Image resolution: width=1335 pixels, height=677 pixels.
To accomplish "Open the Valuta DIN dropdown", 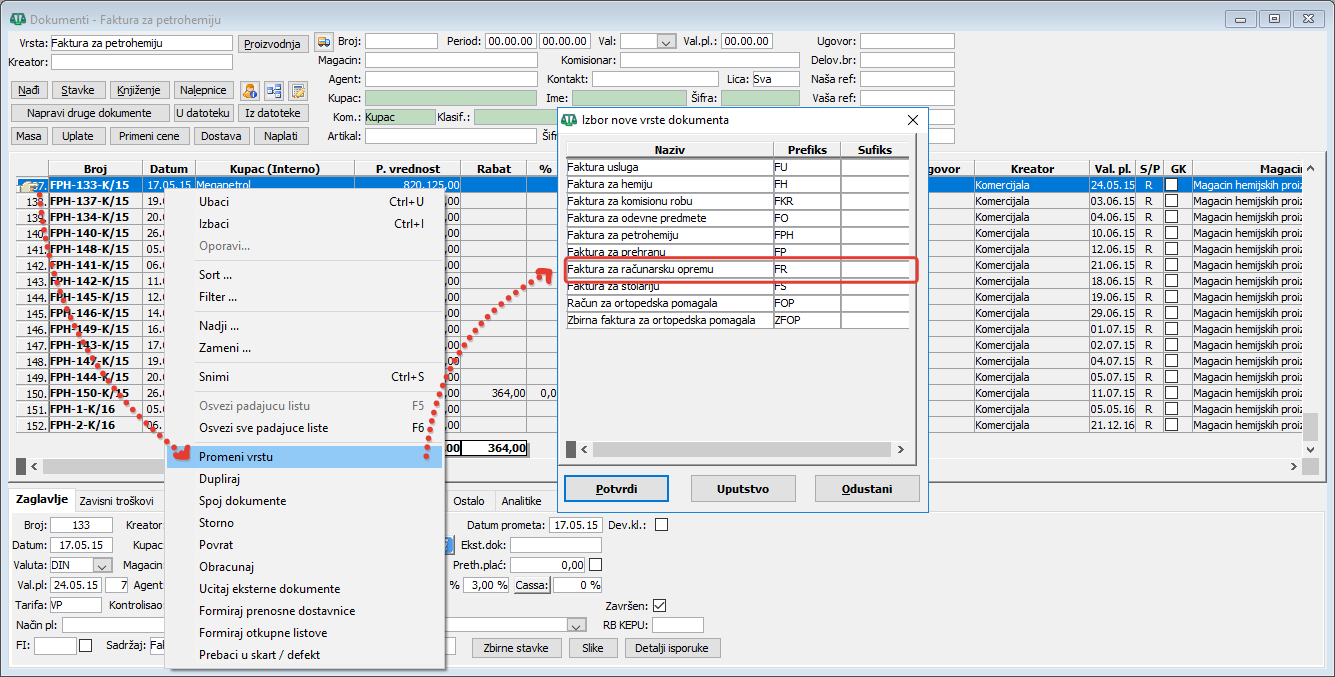I will tap(102, 565).
